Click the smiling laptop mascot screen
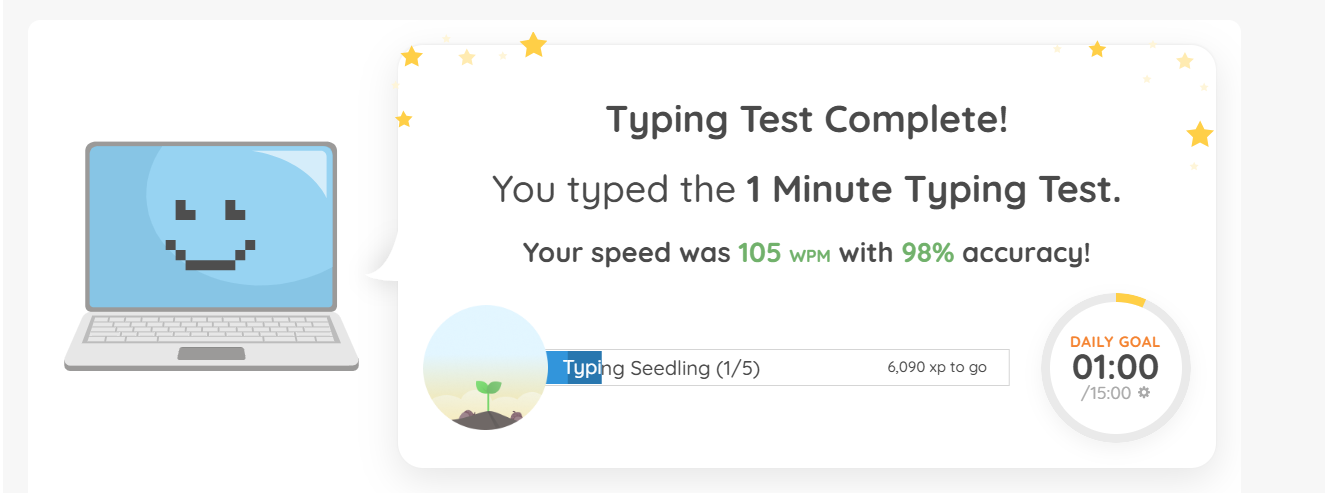 pyautogui.click(x=211, y=227)
